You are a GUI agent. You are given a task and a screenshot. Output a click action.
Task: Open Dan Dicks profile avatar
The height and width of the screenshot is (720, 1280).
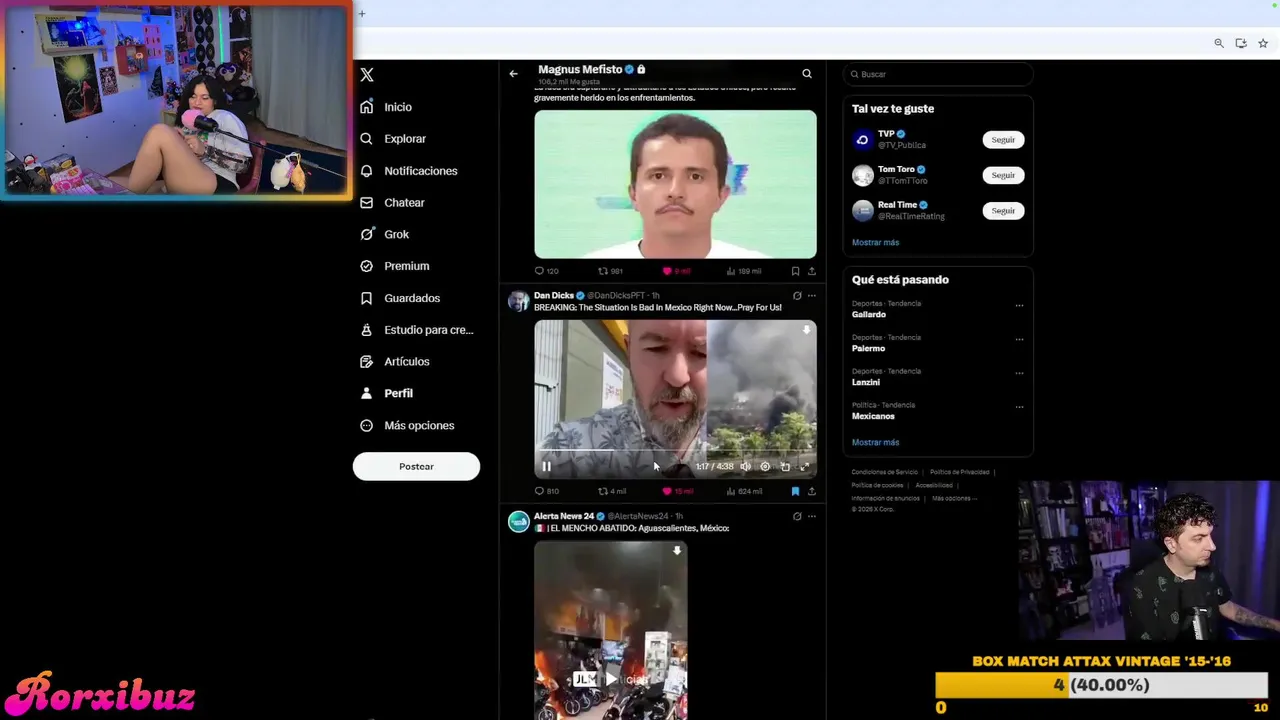point(518,301)
